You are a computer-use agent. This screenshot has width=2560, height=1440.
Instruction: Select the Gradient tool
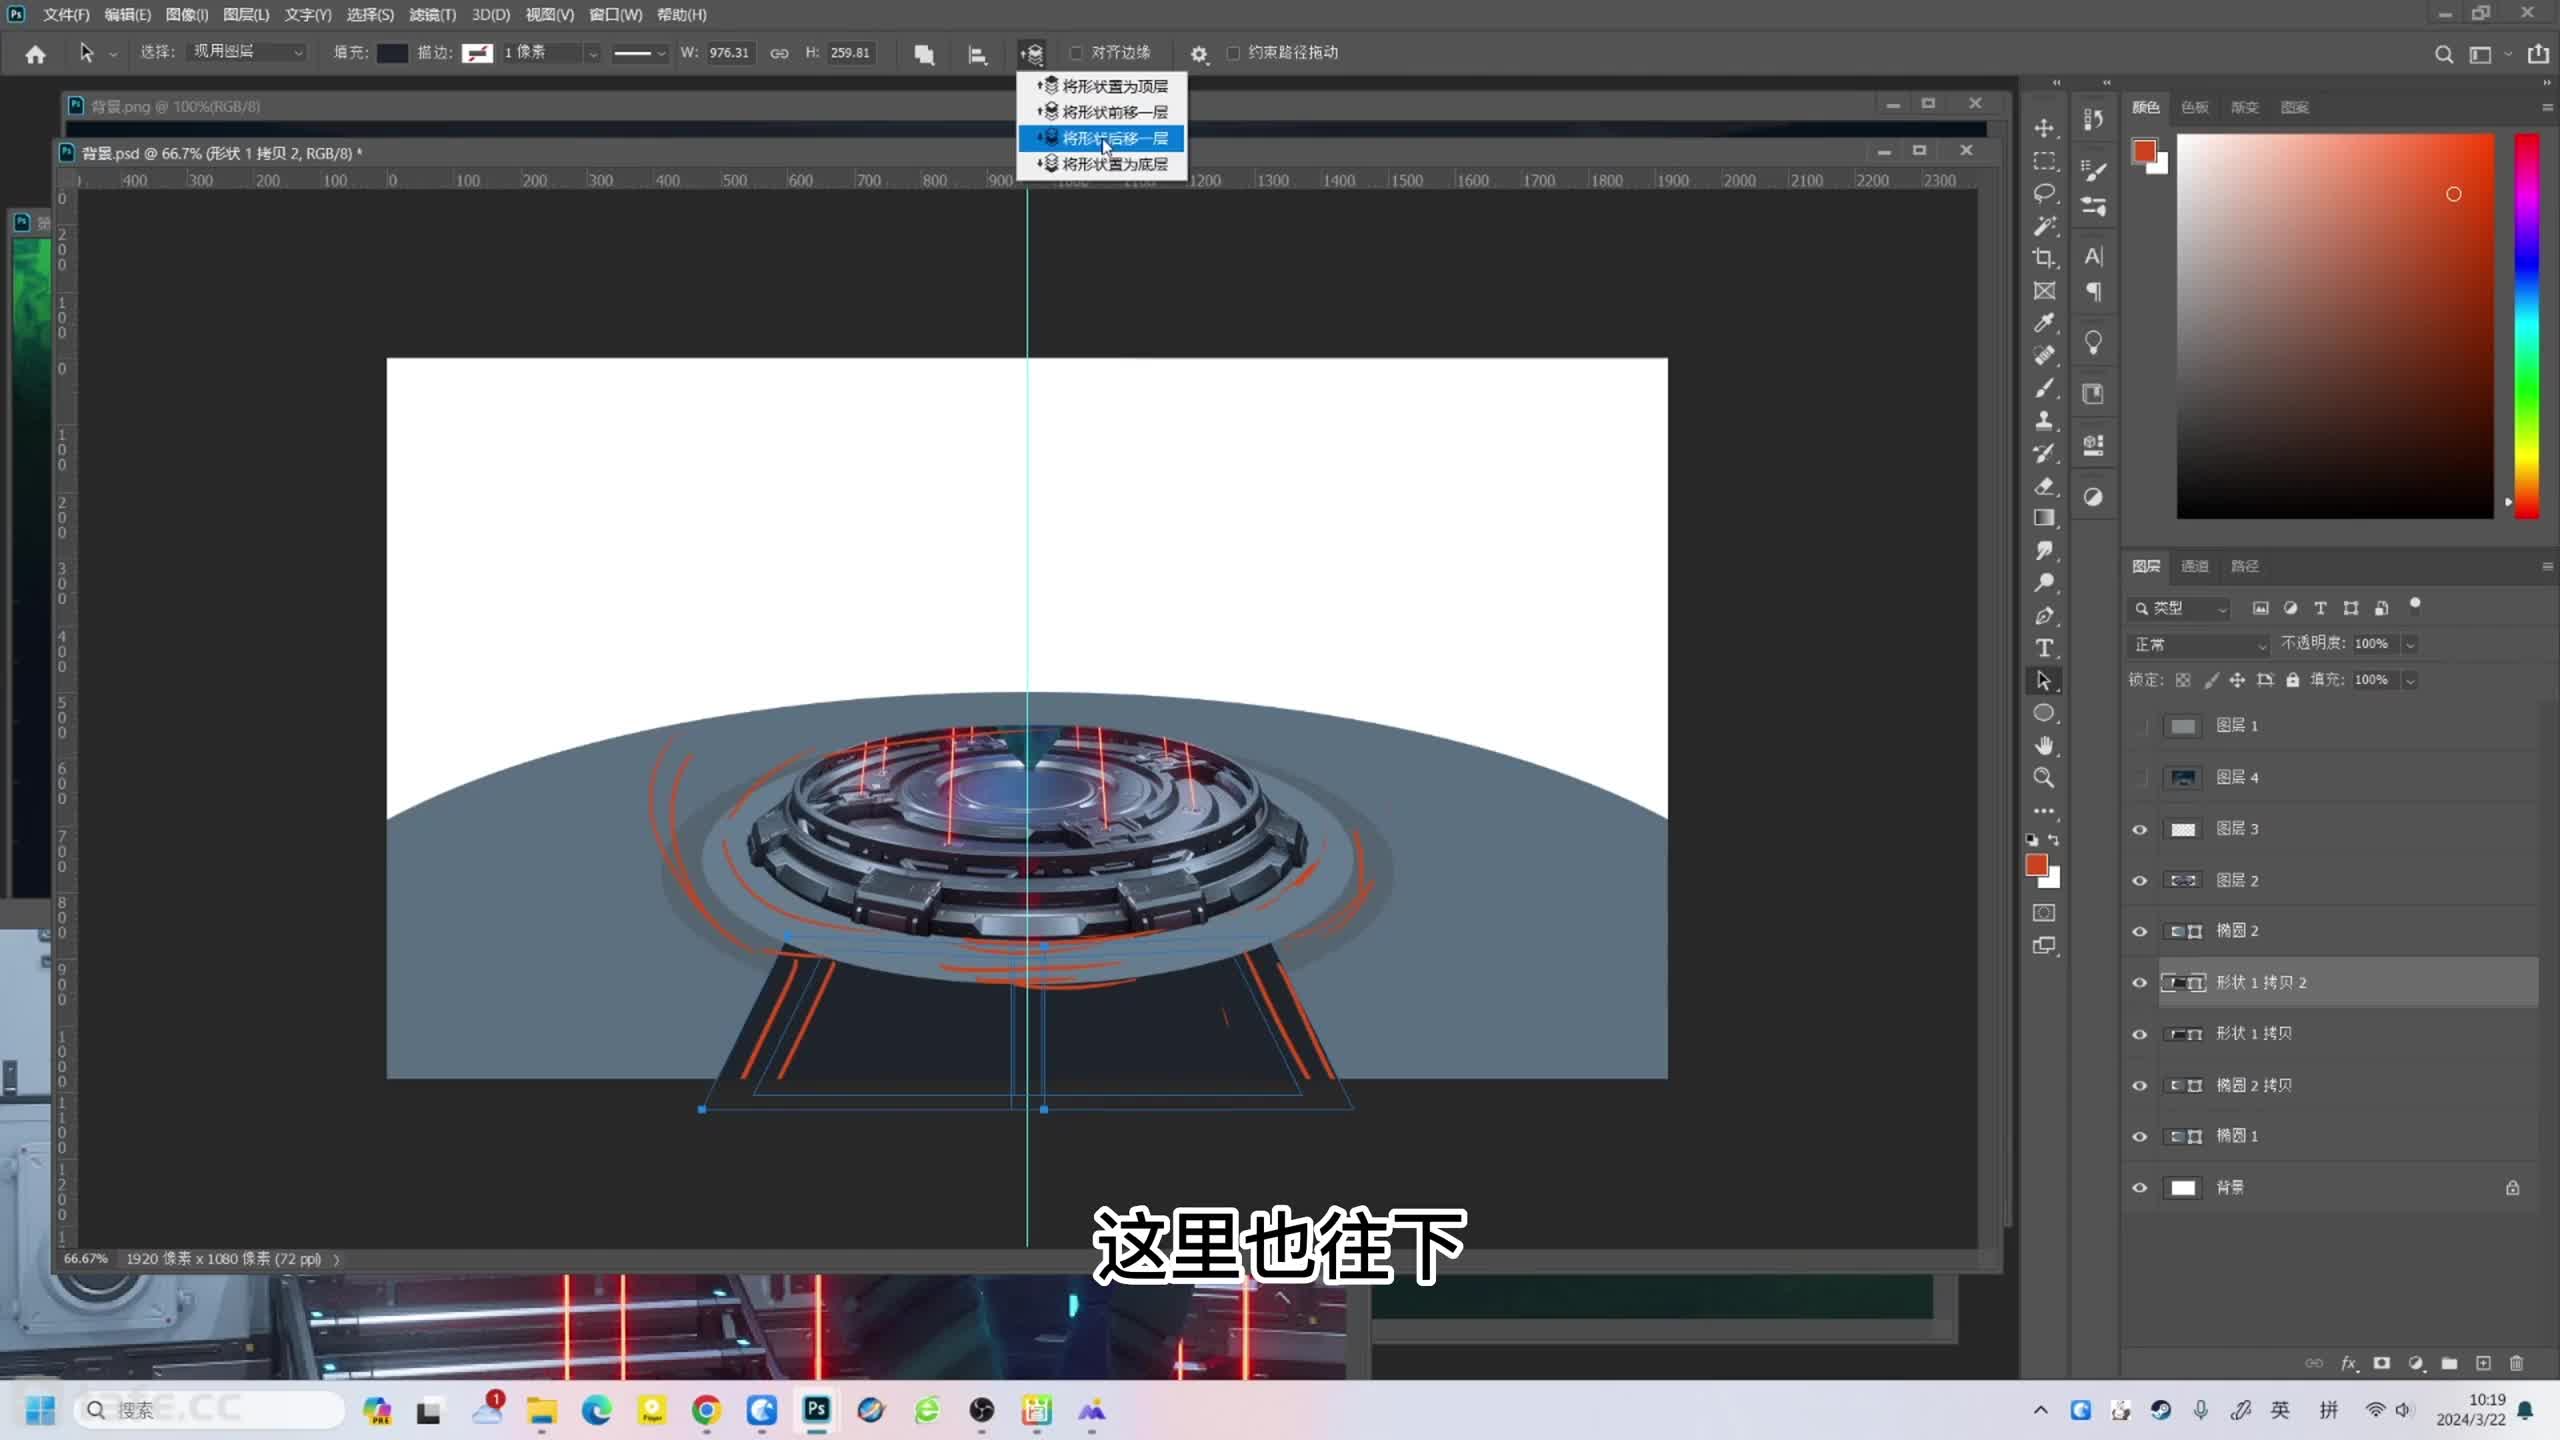tap(2044, 518)
